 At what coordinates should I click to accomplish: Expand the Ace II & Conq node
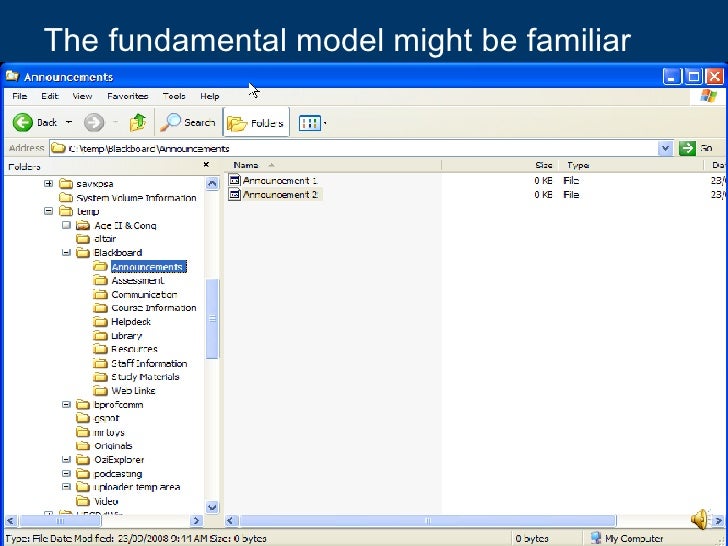tap(66, 225)
